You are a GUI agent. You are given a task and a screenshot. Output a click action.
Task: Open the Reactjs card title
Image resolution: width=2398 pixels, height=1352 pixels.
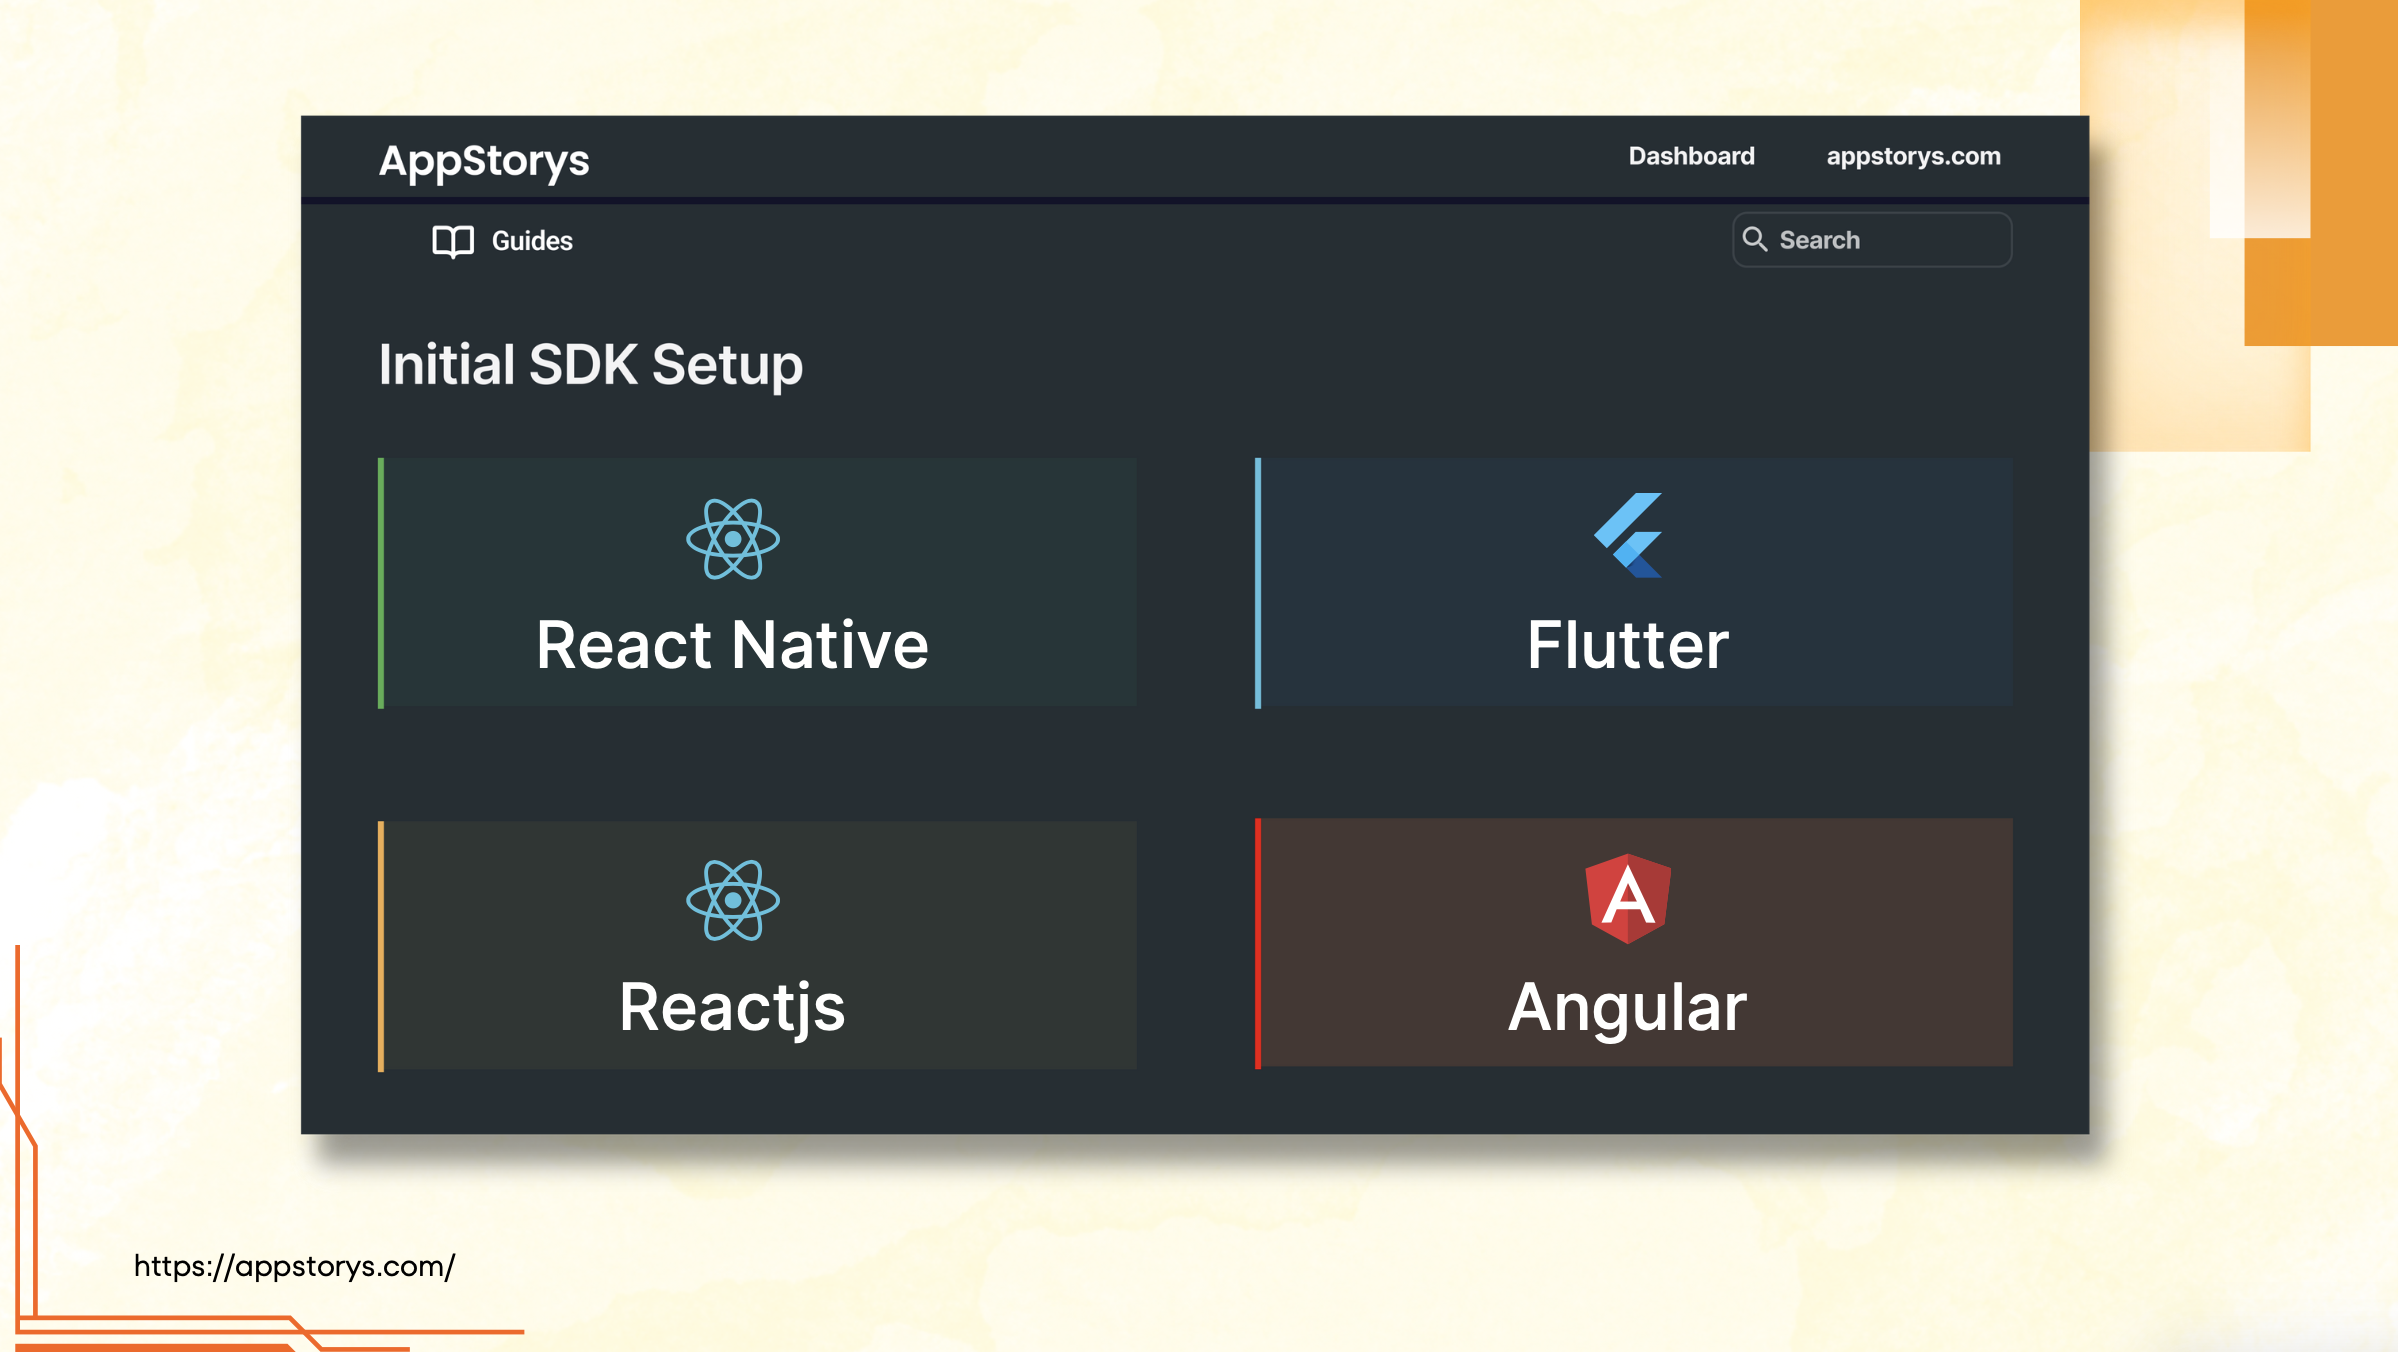coord(732,1008)
